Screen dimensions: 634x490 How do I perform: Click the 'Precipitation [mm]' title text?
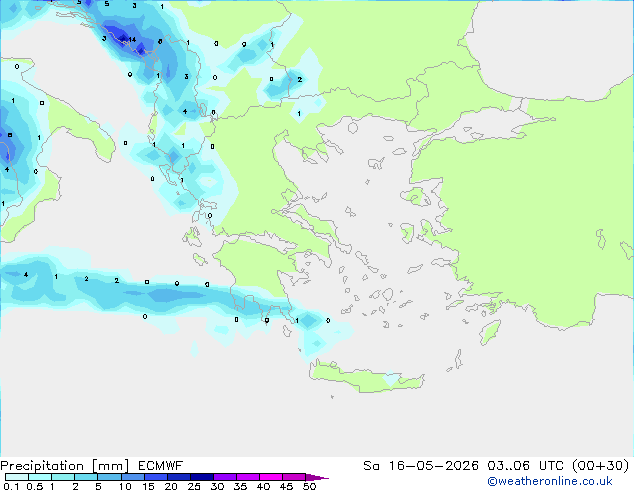(65, 466)
